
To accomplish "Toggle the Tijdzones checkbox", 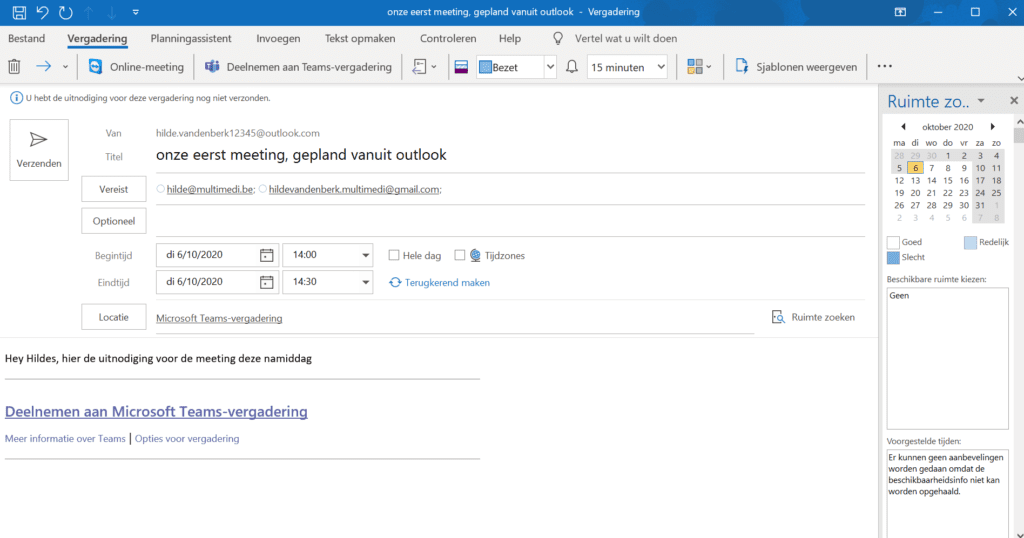I will [x=460, y=255].
